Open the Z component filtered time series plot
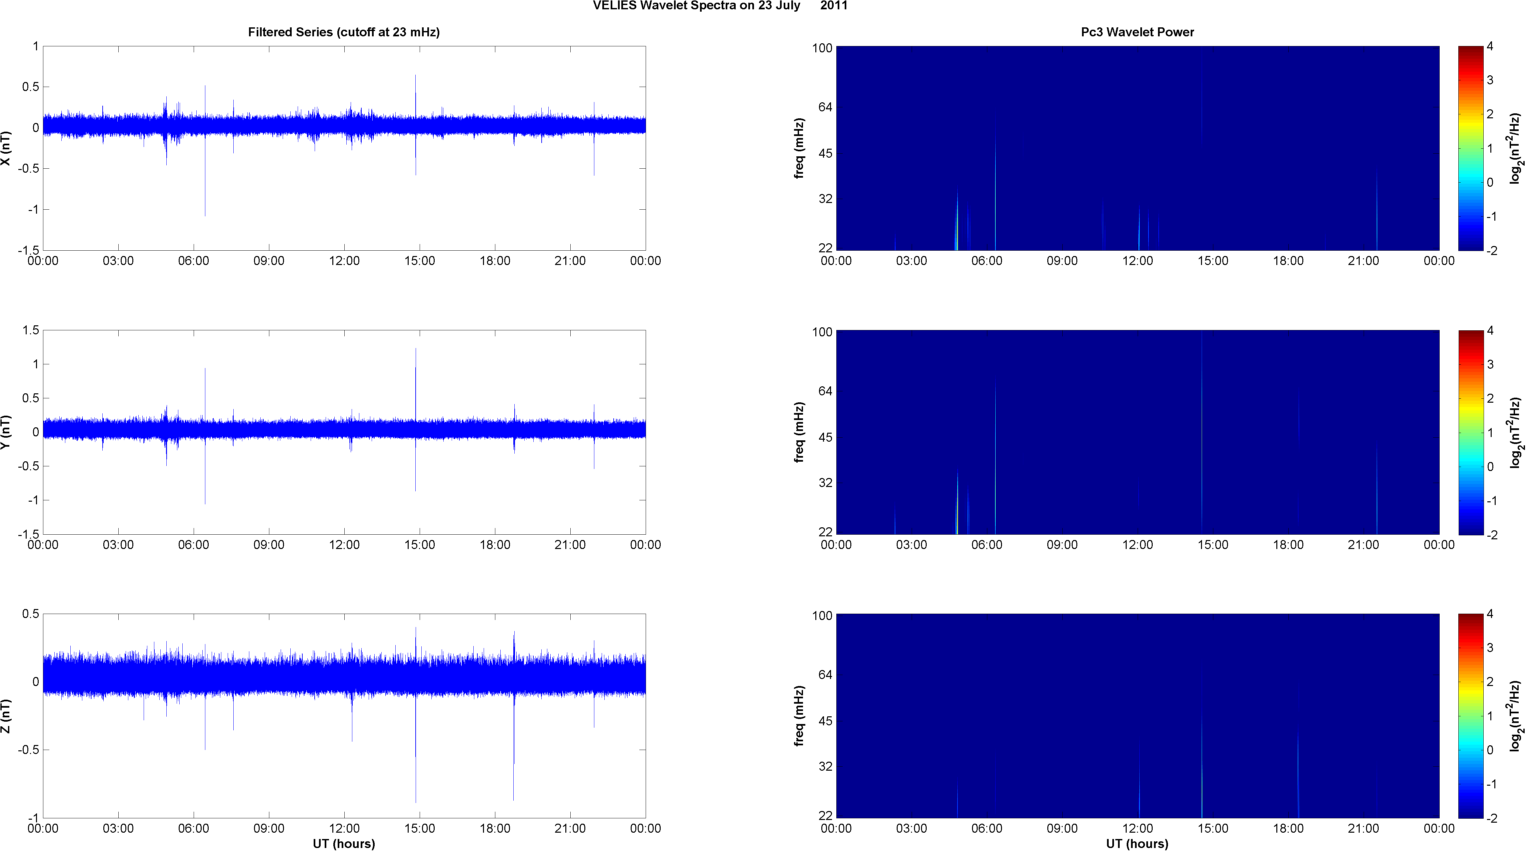Screen dimensions: 1526x851 [344, 716]
